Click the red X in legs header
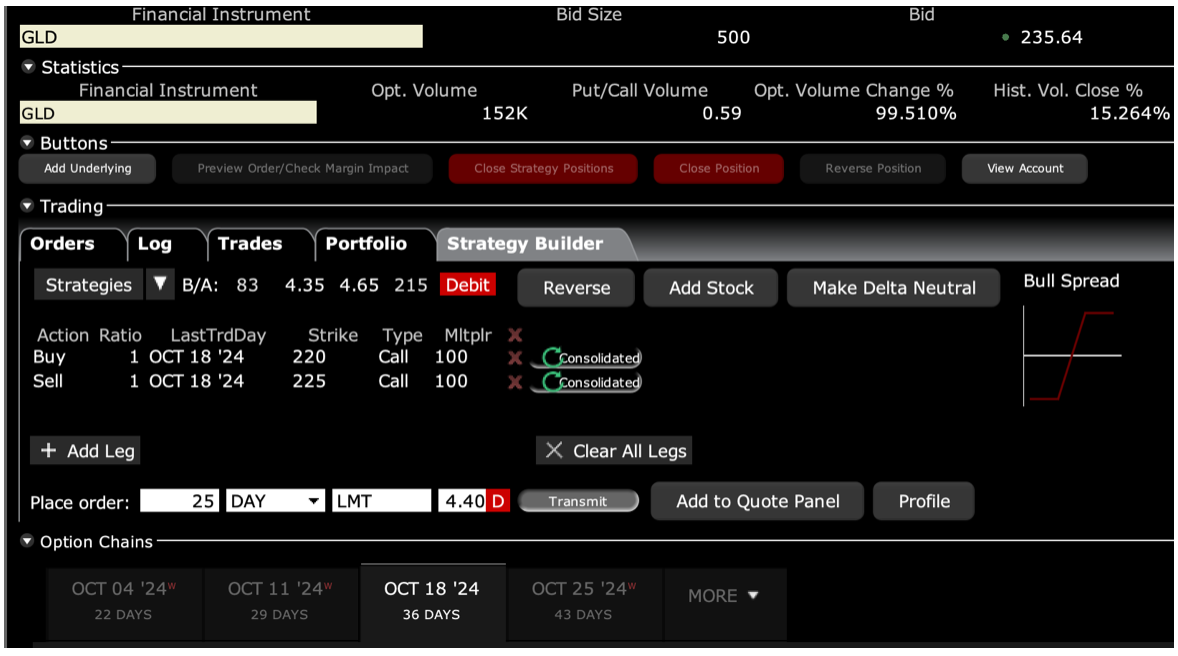The width and height of the screenshot is (1178, 656). pos(515,334)
